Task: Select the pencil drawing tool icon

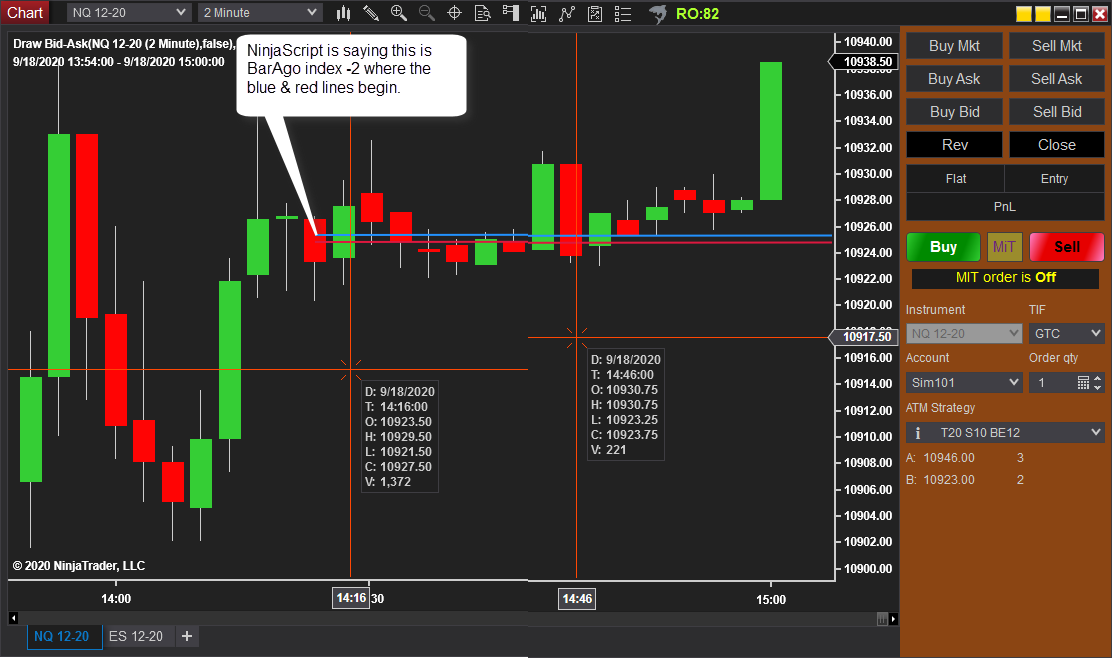Action: [372, 13]
